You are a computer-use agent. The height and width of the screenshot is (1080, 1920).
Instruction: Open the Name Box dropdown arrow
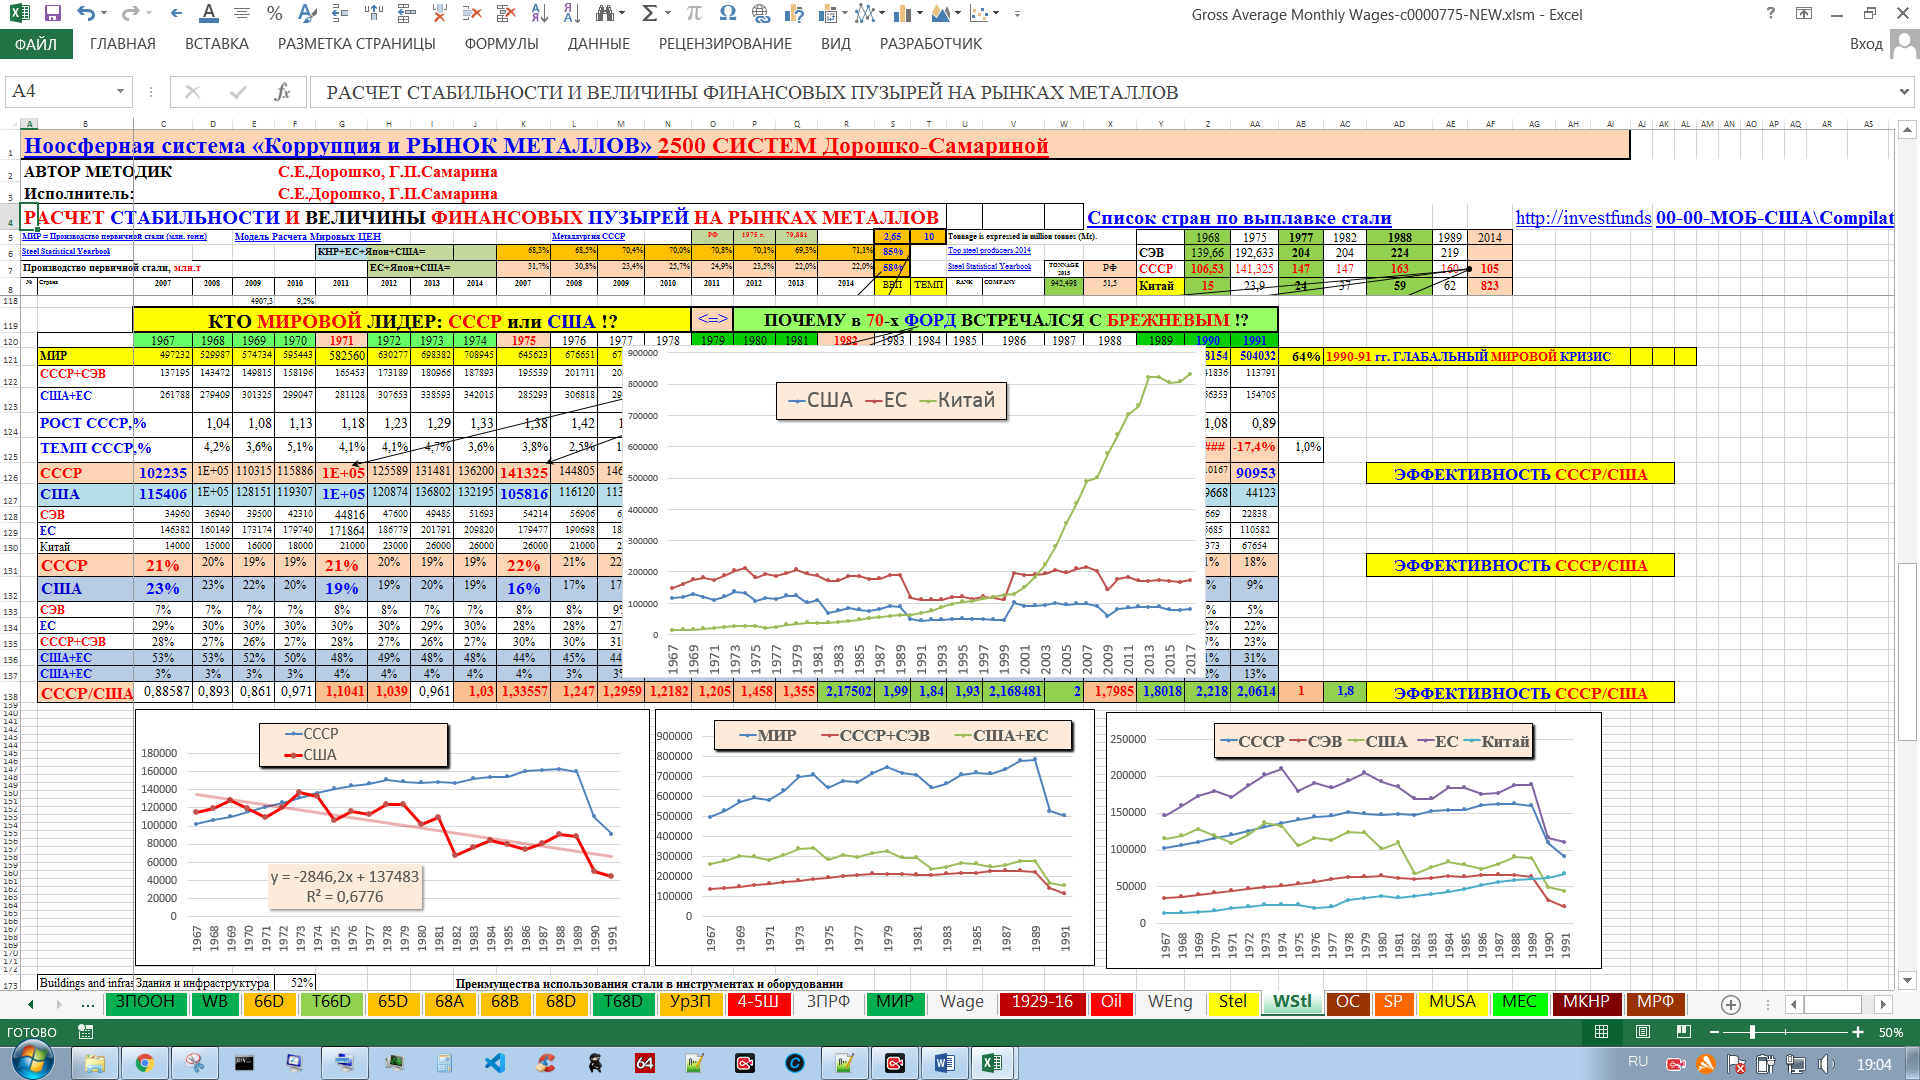pos(120,92)
